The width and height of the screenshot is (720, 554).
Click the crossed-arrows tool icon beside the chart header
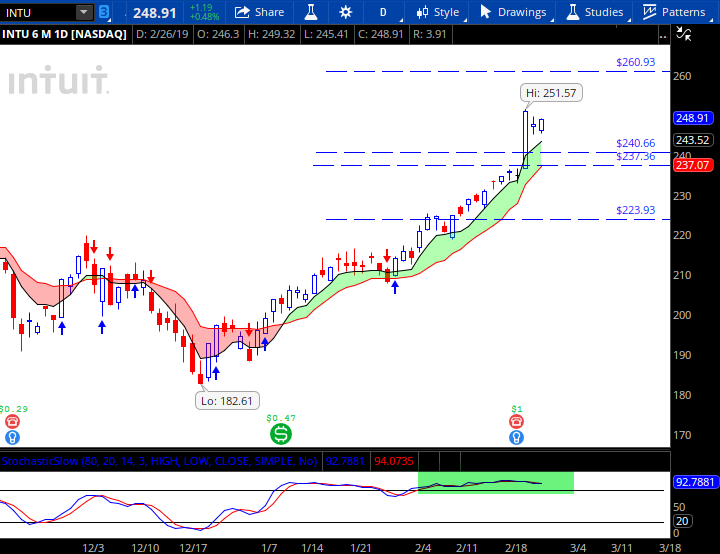pyautogui.click(x=684, y=34)
